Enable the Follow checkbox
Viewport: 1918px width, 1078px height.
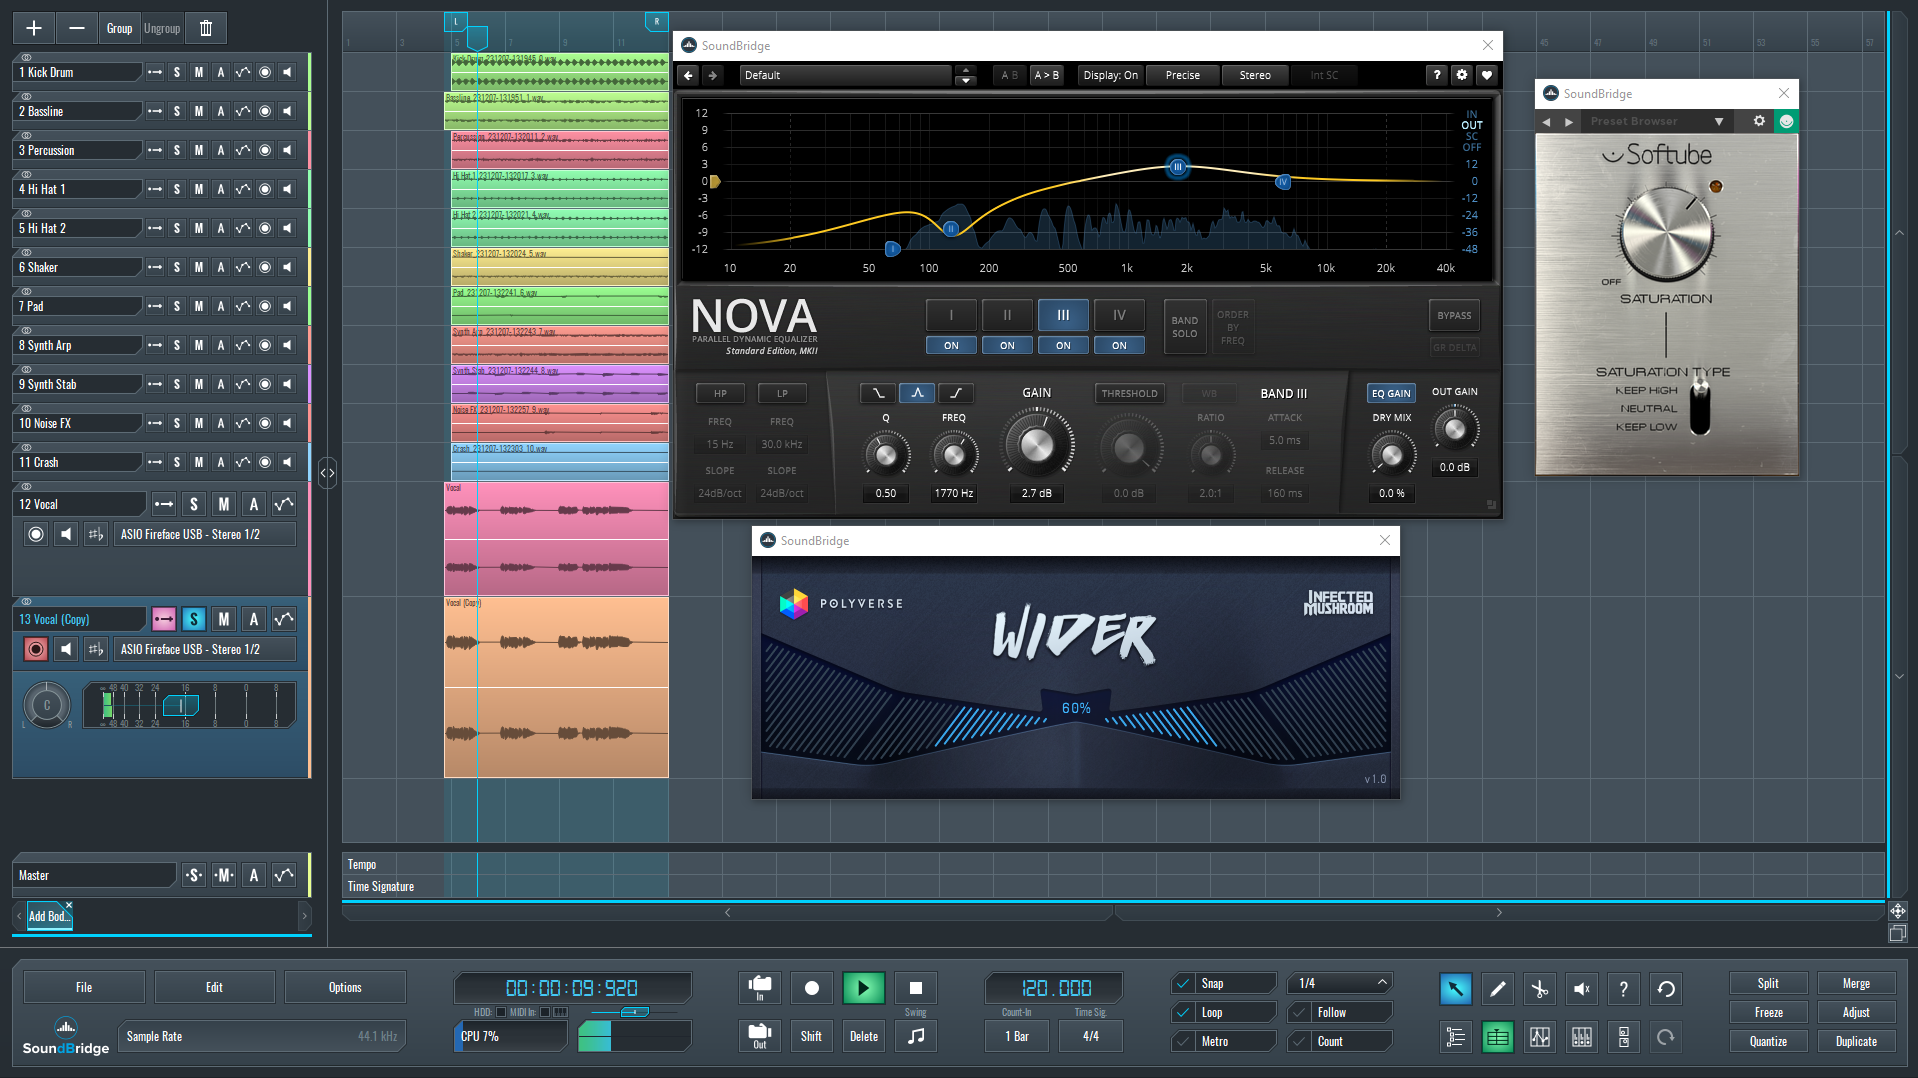pyautogui.click(x=1299, y=1012)
